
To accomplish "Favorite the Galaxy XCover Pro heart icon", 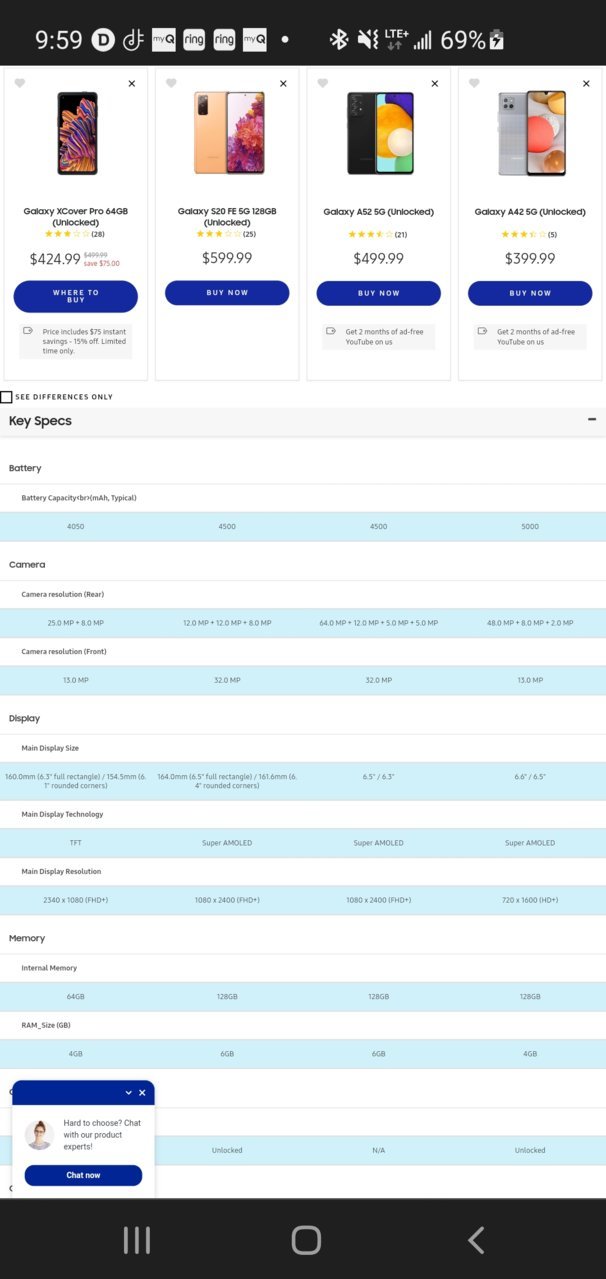I will [19, 83].
